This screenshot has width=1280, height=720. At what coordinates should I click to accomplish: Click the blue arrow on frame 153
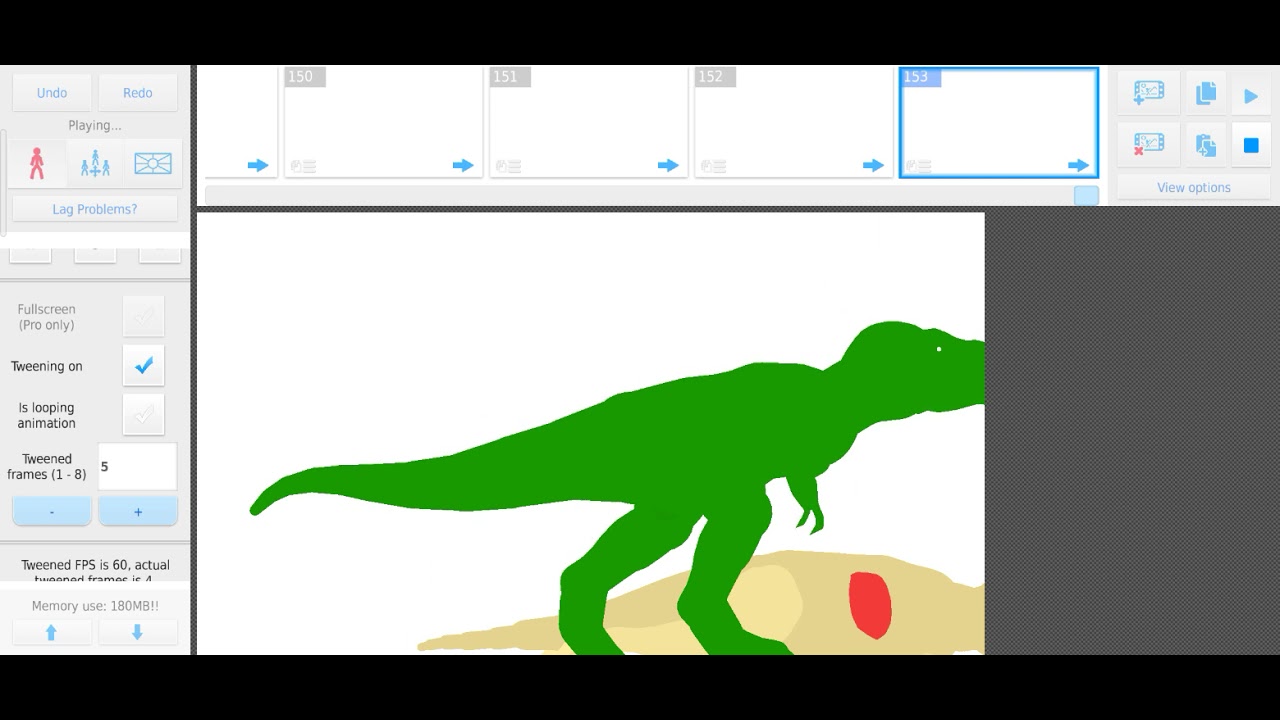tap(1078, 165)
